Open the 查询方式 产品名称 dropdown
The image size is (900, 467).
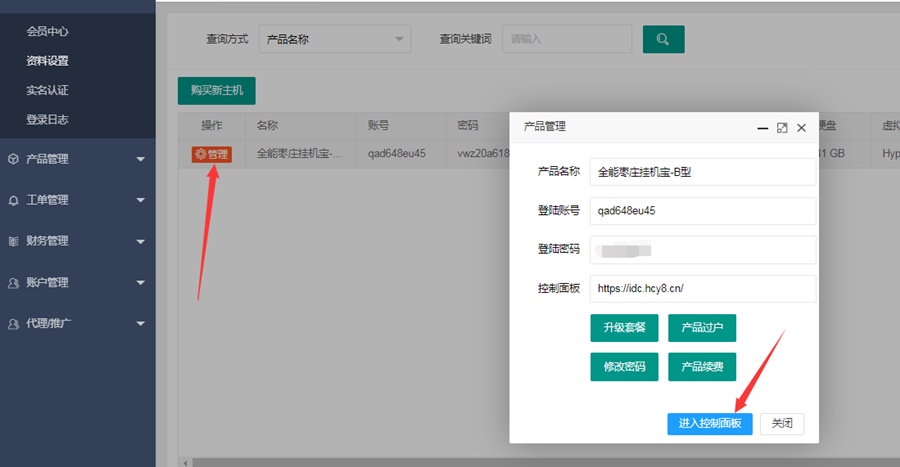334,39
